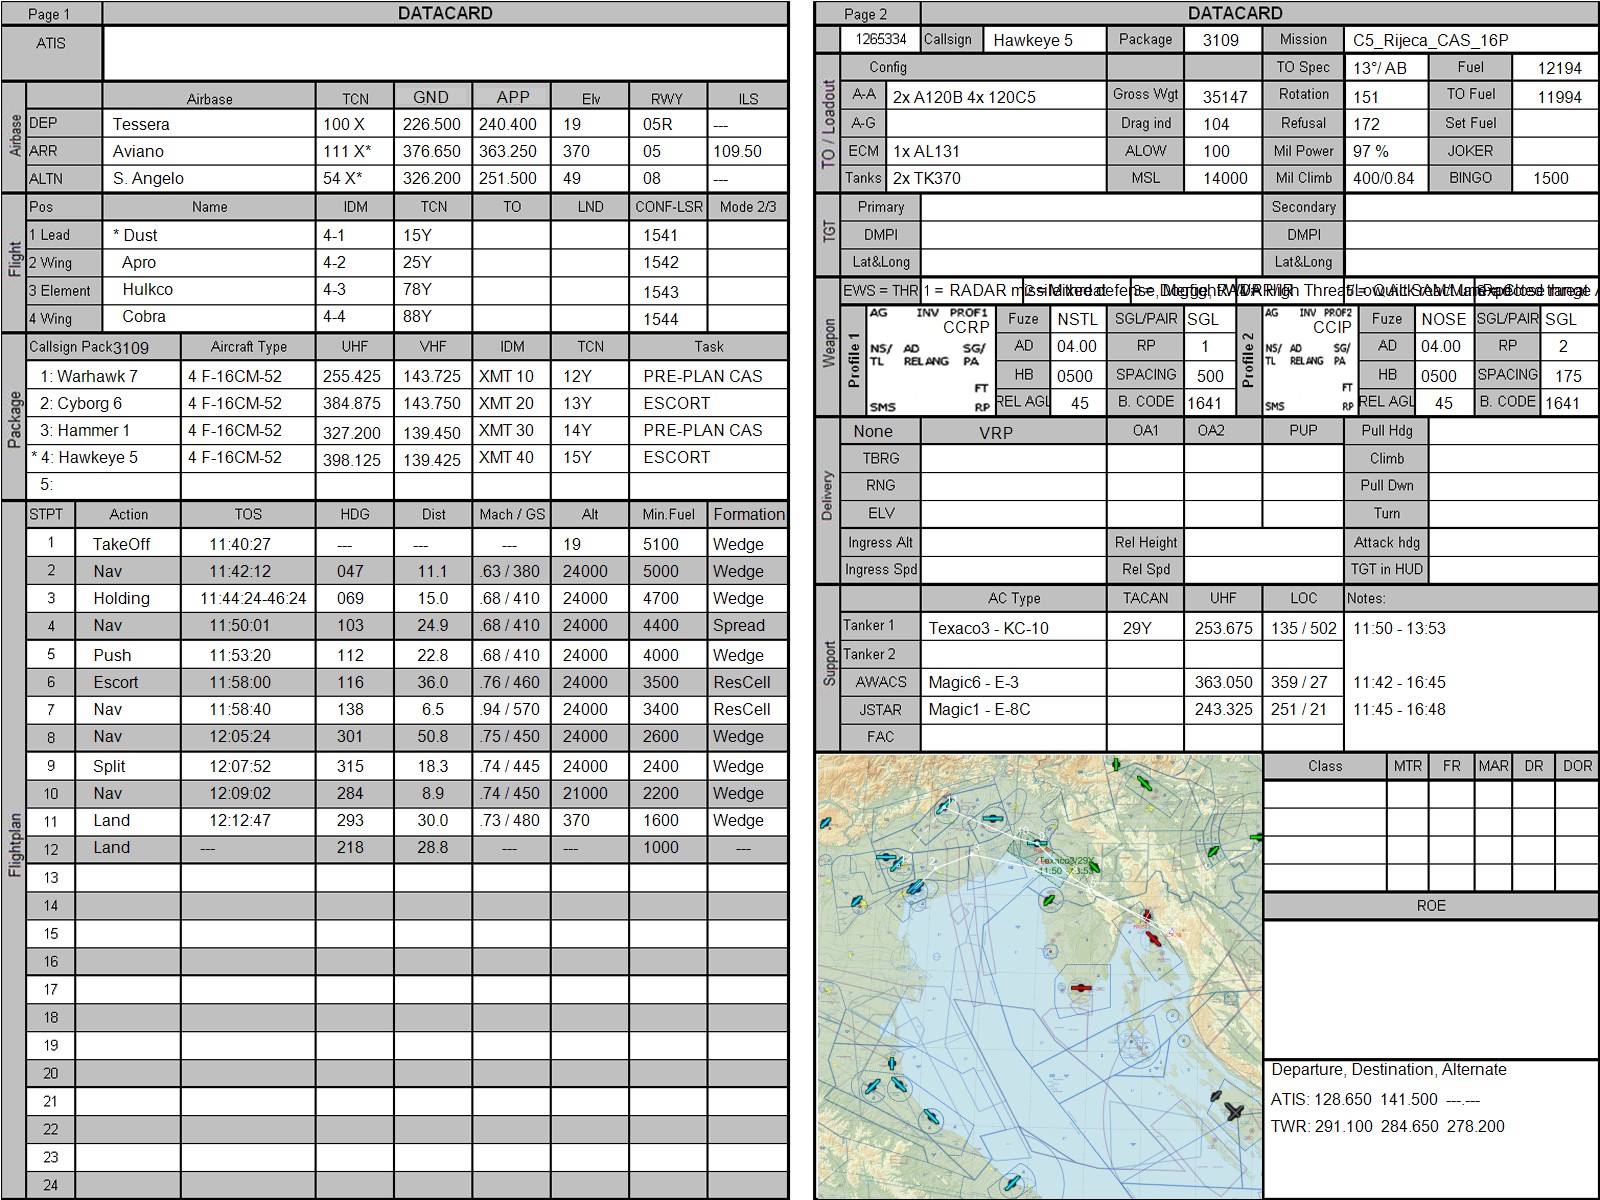Viewport: 1600px width, 1200px height.
Task: Select flight lead name * Dust
Action: [x=135, y=235]
